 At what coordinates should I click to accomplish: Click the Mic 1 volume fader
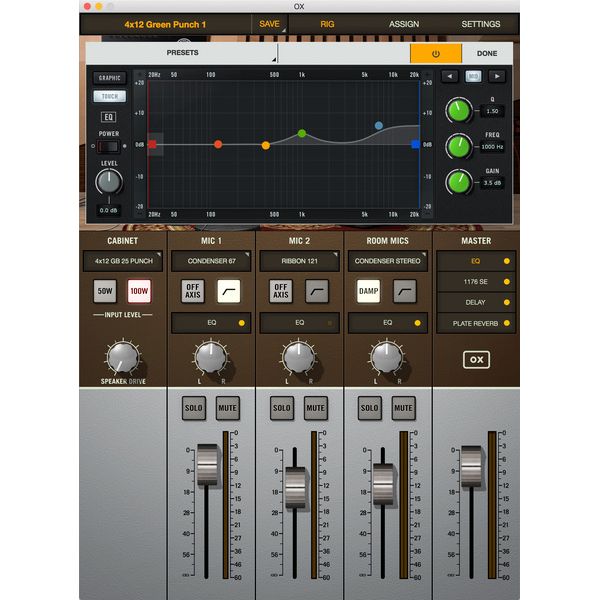click(207, 465)
